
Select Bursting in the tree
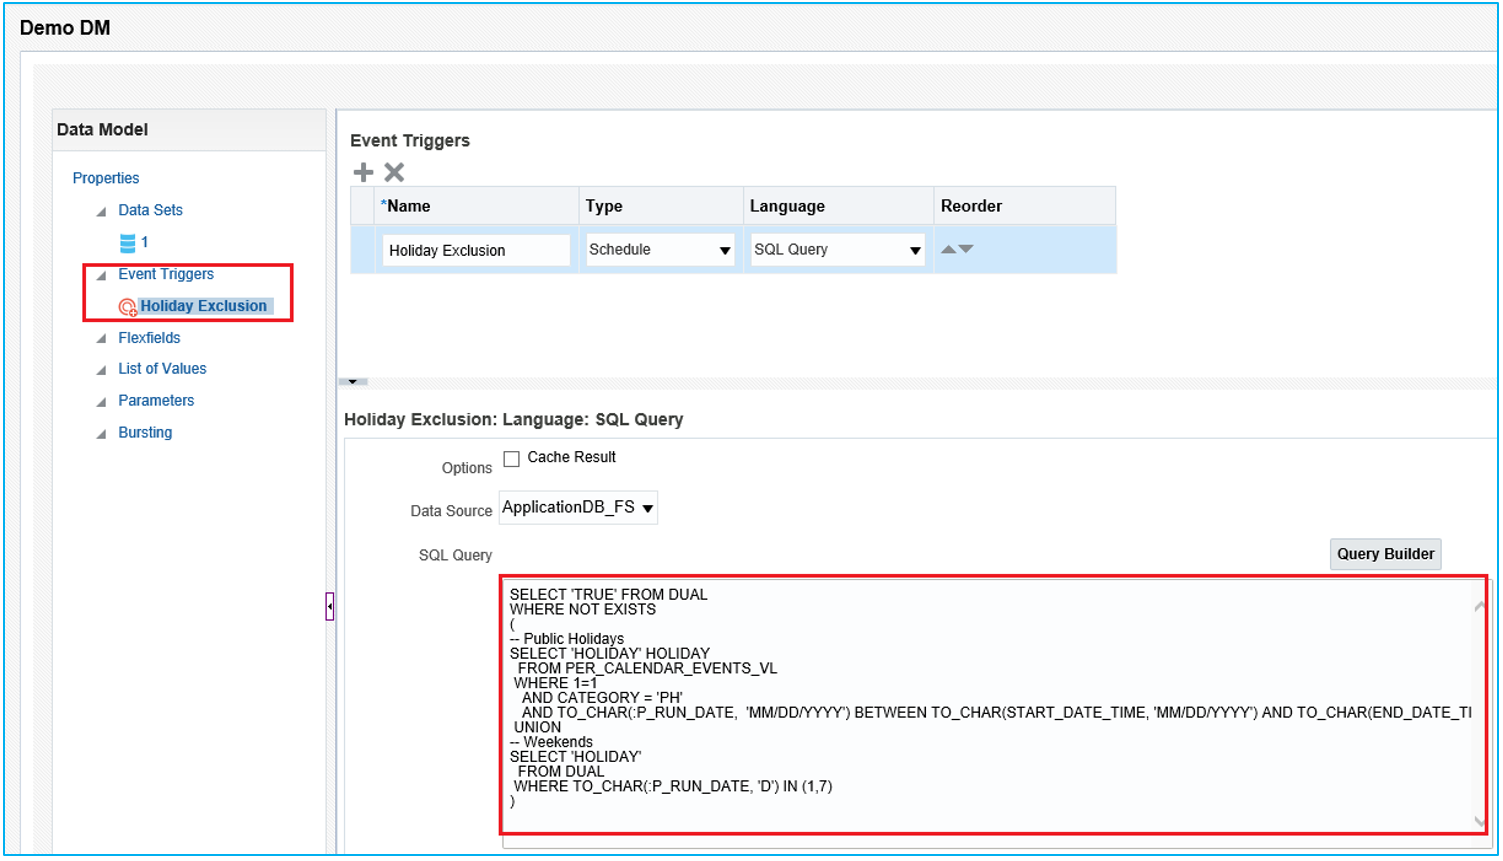[145, 433]
